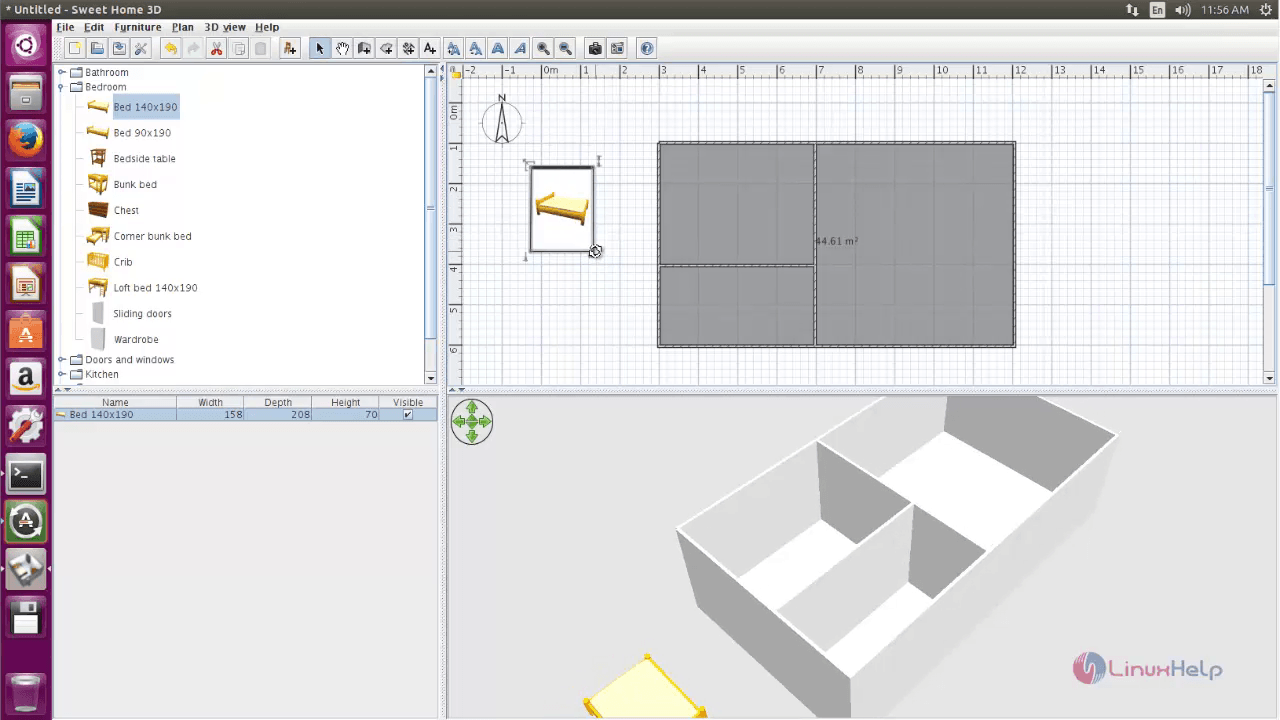
Task: Open the Furniture menu
Action: click(138, 27)
